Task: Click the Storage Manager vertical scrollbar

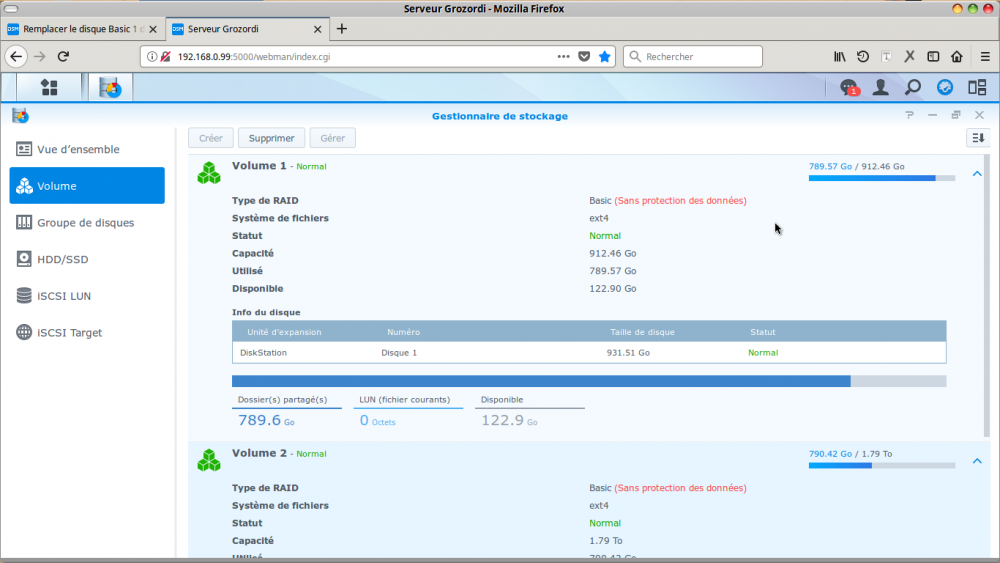Action: coord(987,296)
